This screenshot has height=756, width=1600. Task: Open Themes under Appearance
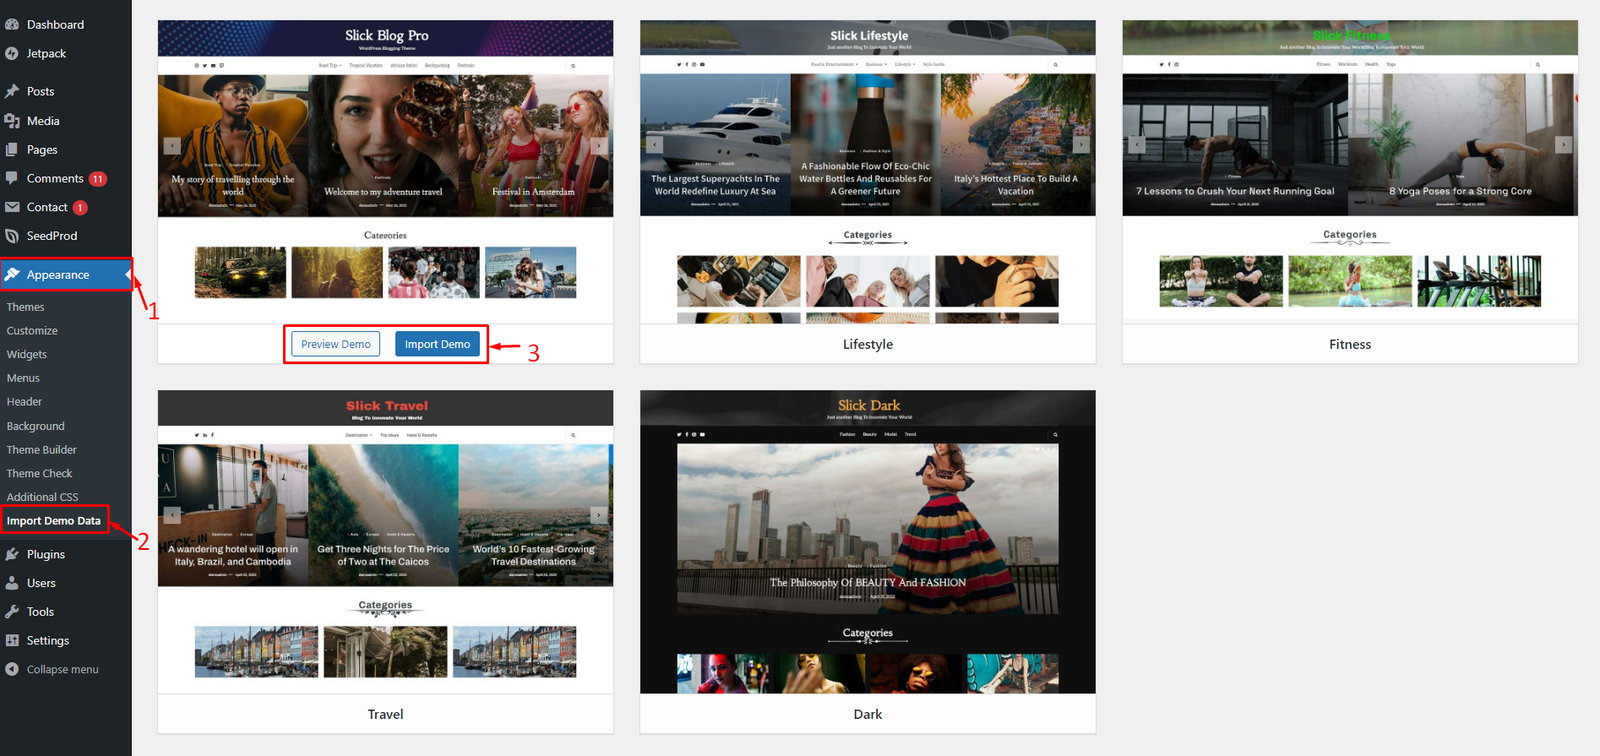click(25, 307)
